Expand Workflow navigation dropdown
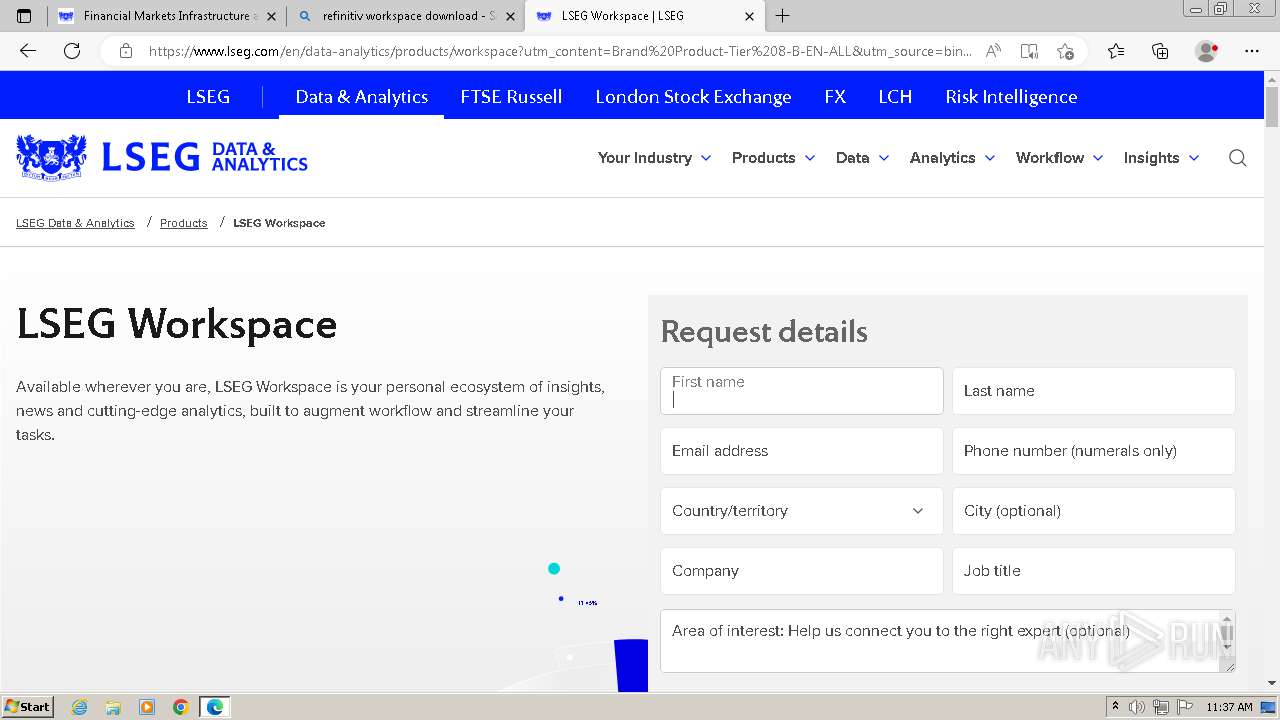The width and height of the screenshot is (1280, 720). click(x=1059, y=158)
